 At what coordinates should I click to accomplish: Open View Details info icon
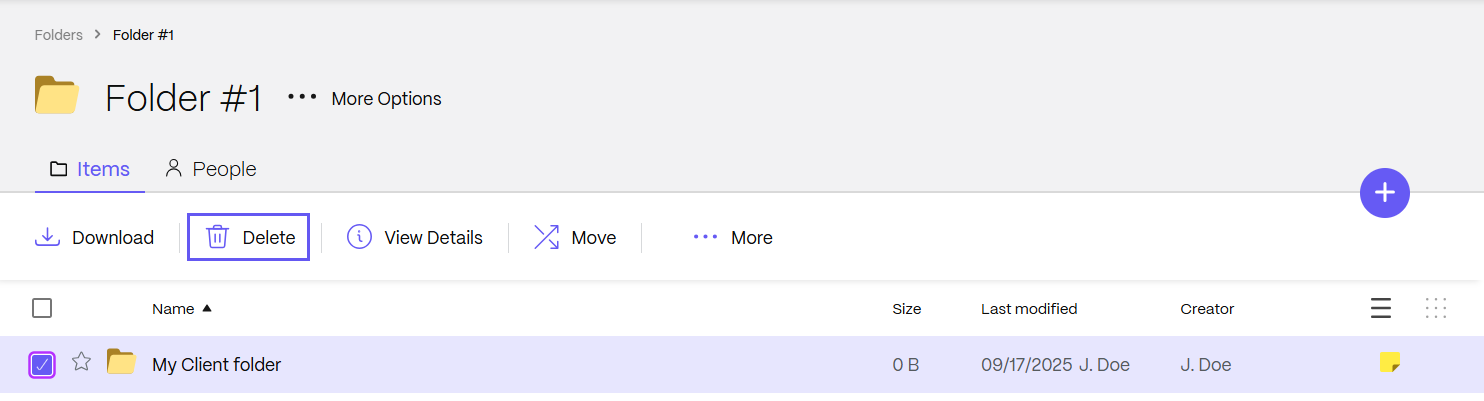(x=359, y=237)
